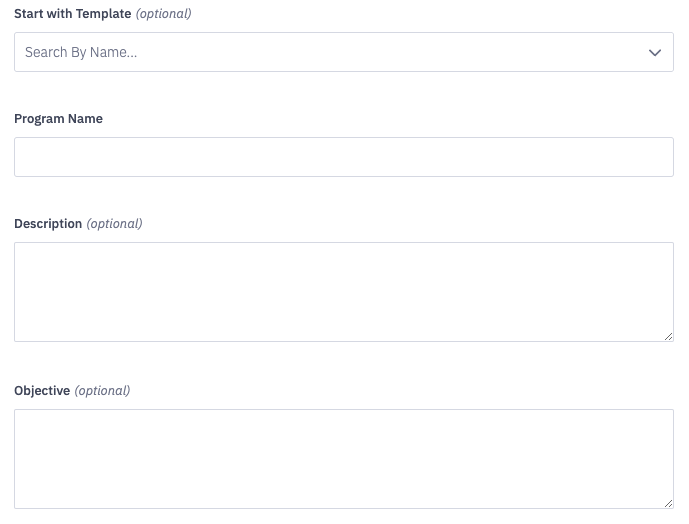Click the optional text beside Start with Template
689x524 pixels.
tap(163, 14)
